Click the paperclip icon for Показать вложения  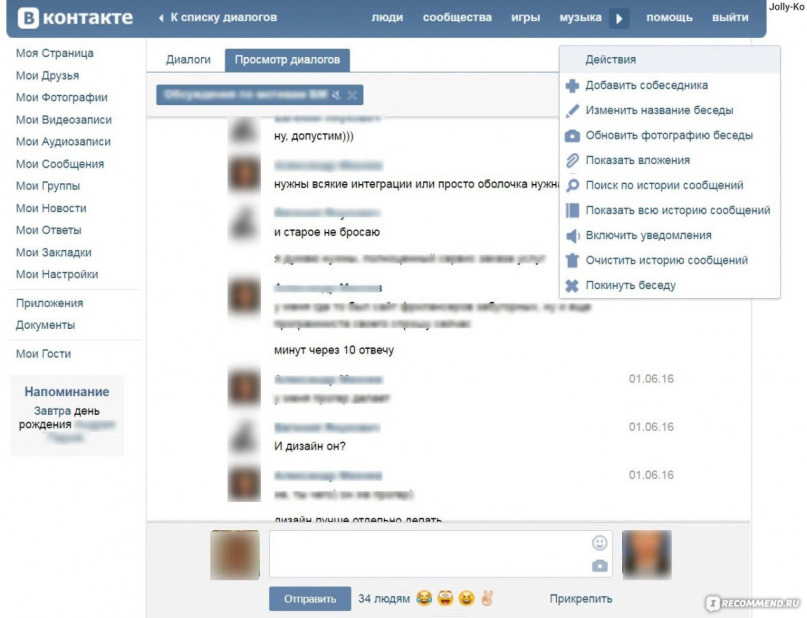(x=572, y=161)
